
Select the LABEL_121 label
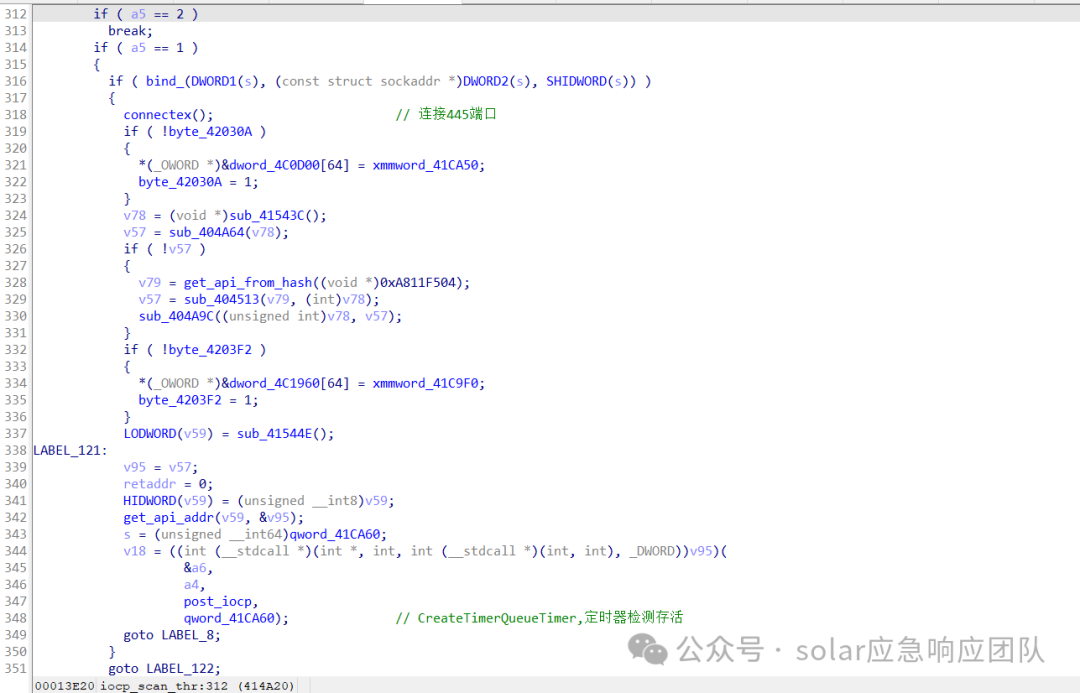(x=67, y=451)
